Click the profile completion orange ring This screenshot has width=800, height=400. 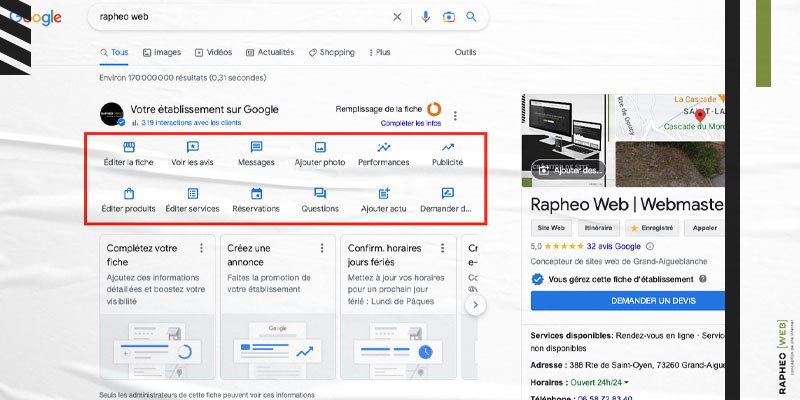[434, 109]
